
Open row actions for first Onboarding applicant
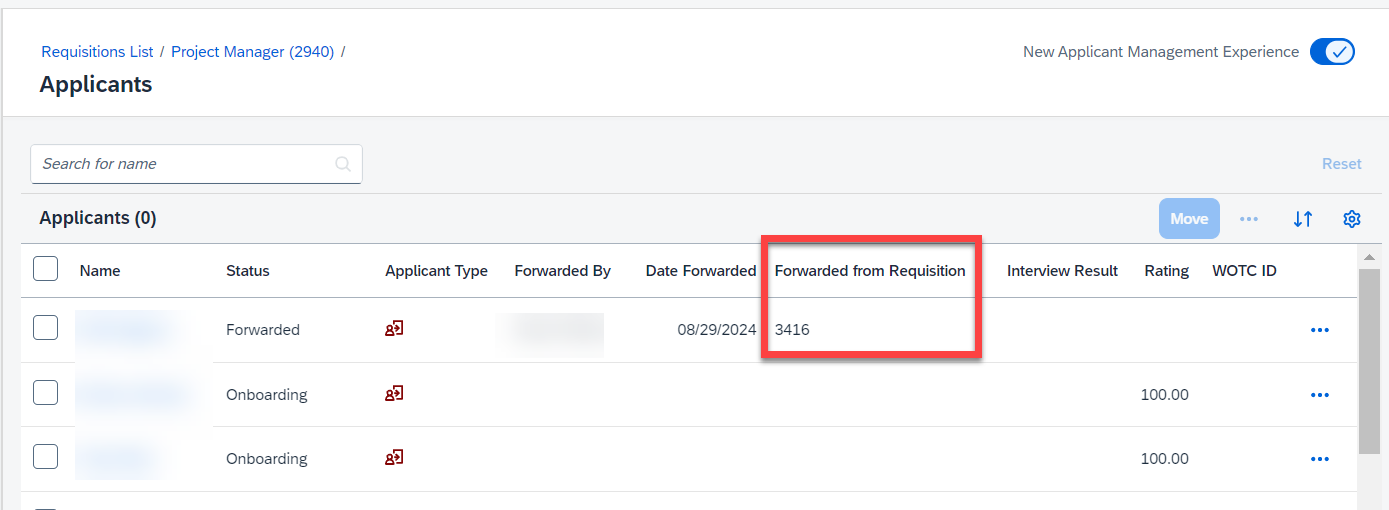point(1320,394)
